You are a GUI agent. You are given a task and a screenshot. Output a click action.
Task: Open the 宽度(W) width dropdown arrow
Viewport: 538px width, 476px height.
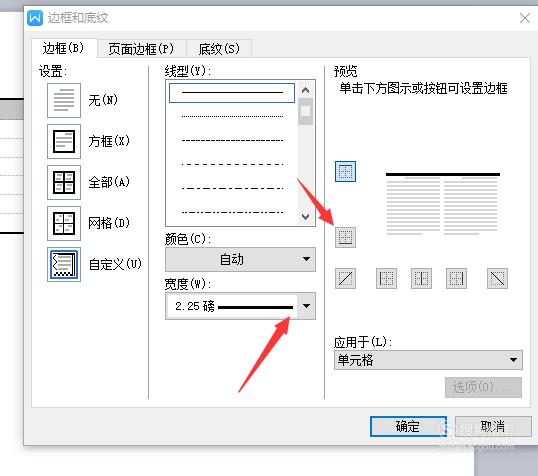pos(306,306)
